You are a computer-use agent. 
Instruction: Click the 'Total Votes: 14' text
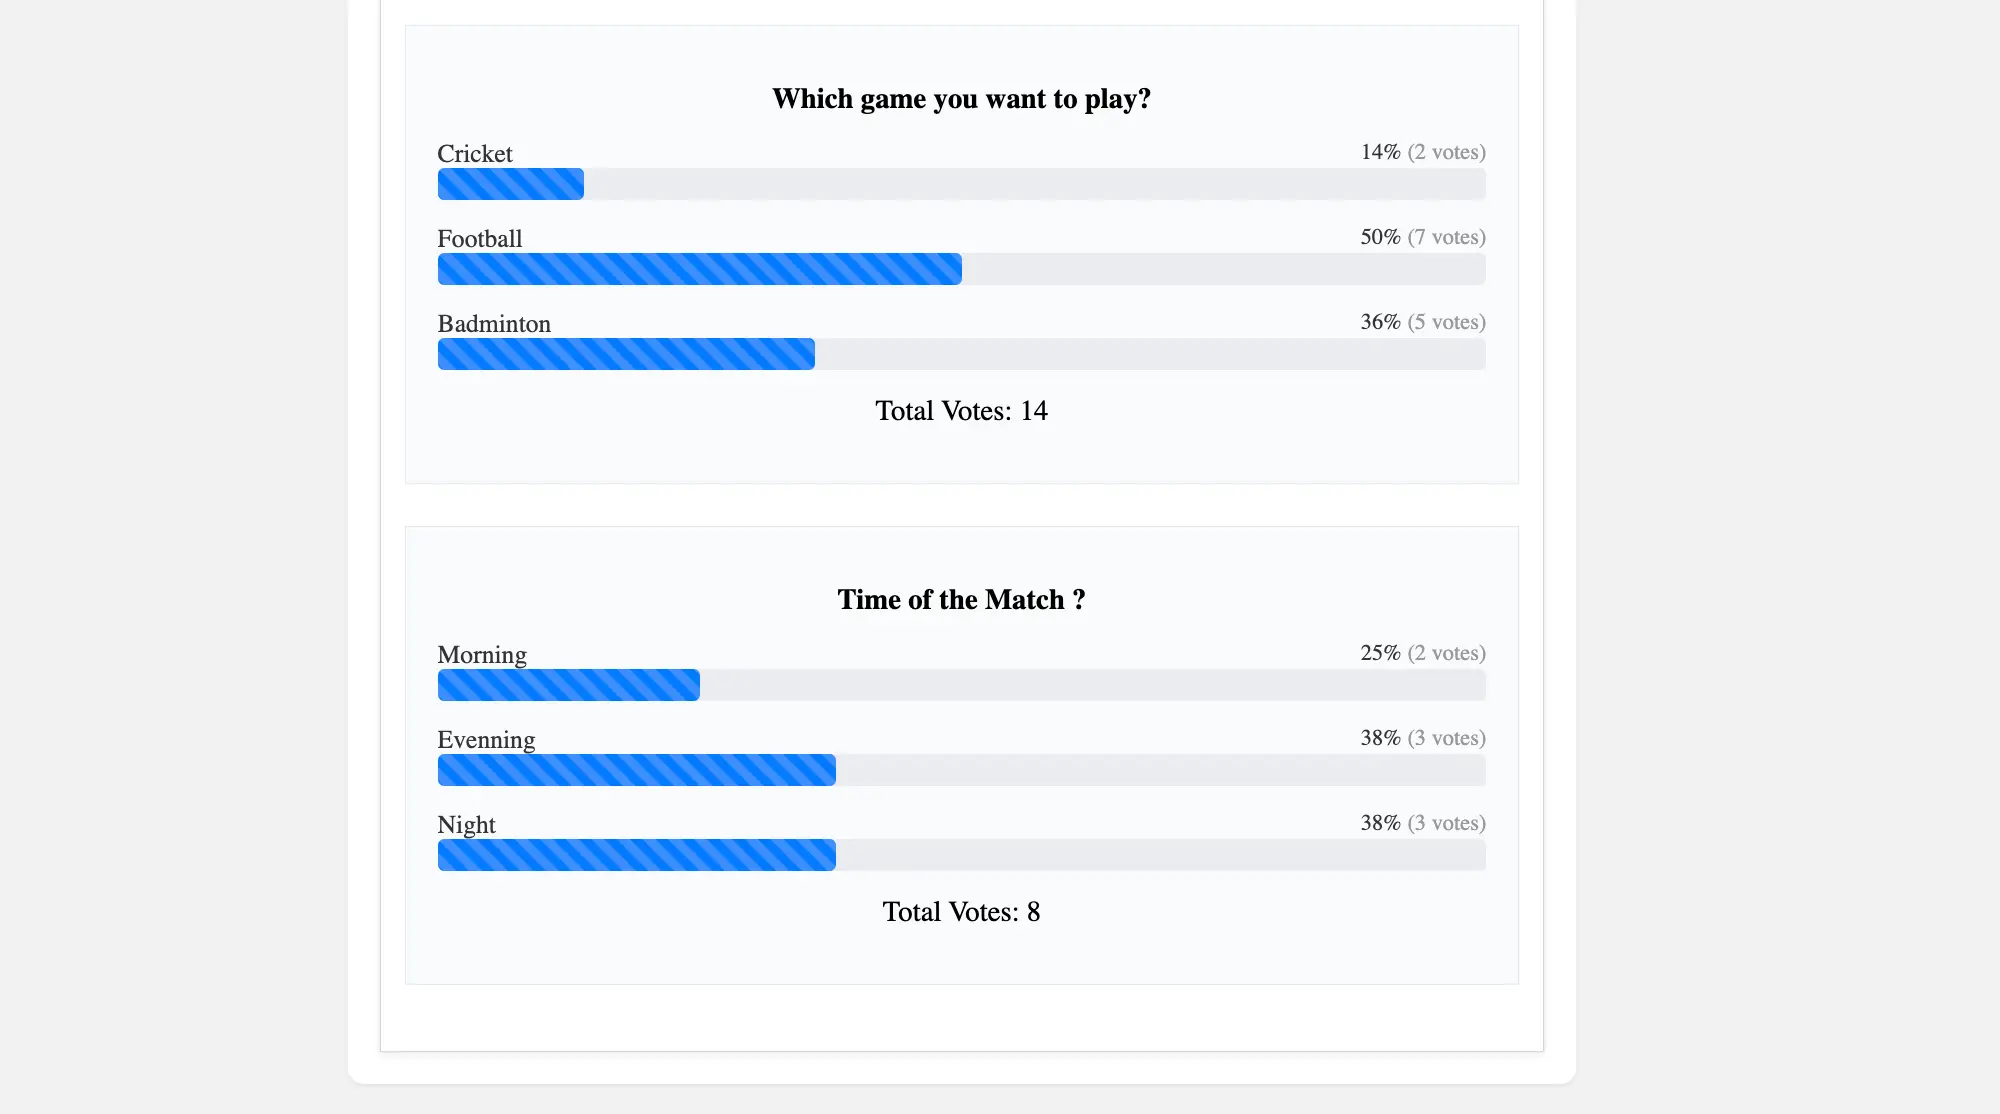pos(961,411)
